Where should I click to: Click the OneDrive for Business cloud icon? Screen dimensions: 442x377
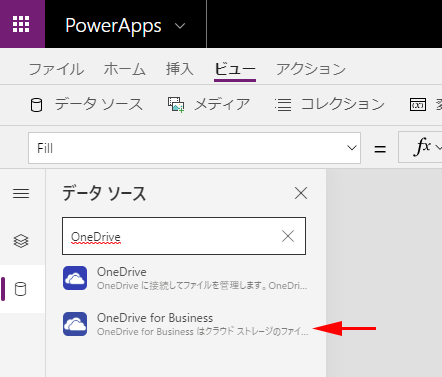(x=75, y=324)
